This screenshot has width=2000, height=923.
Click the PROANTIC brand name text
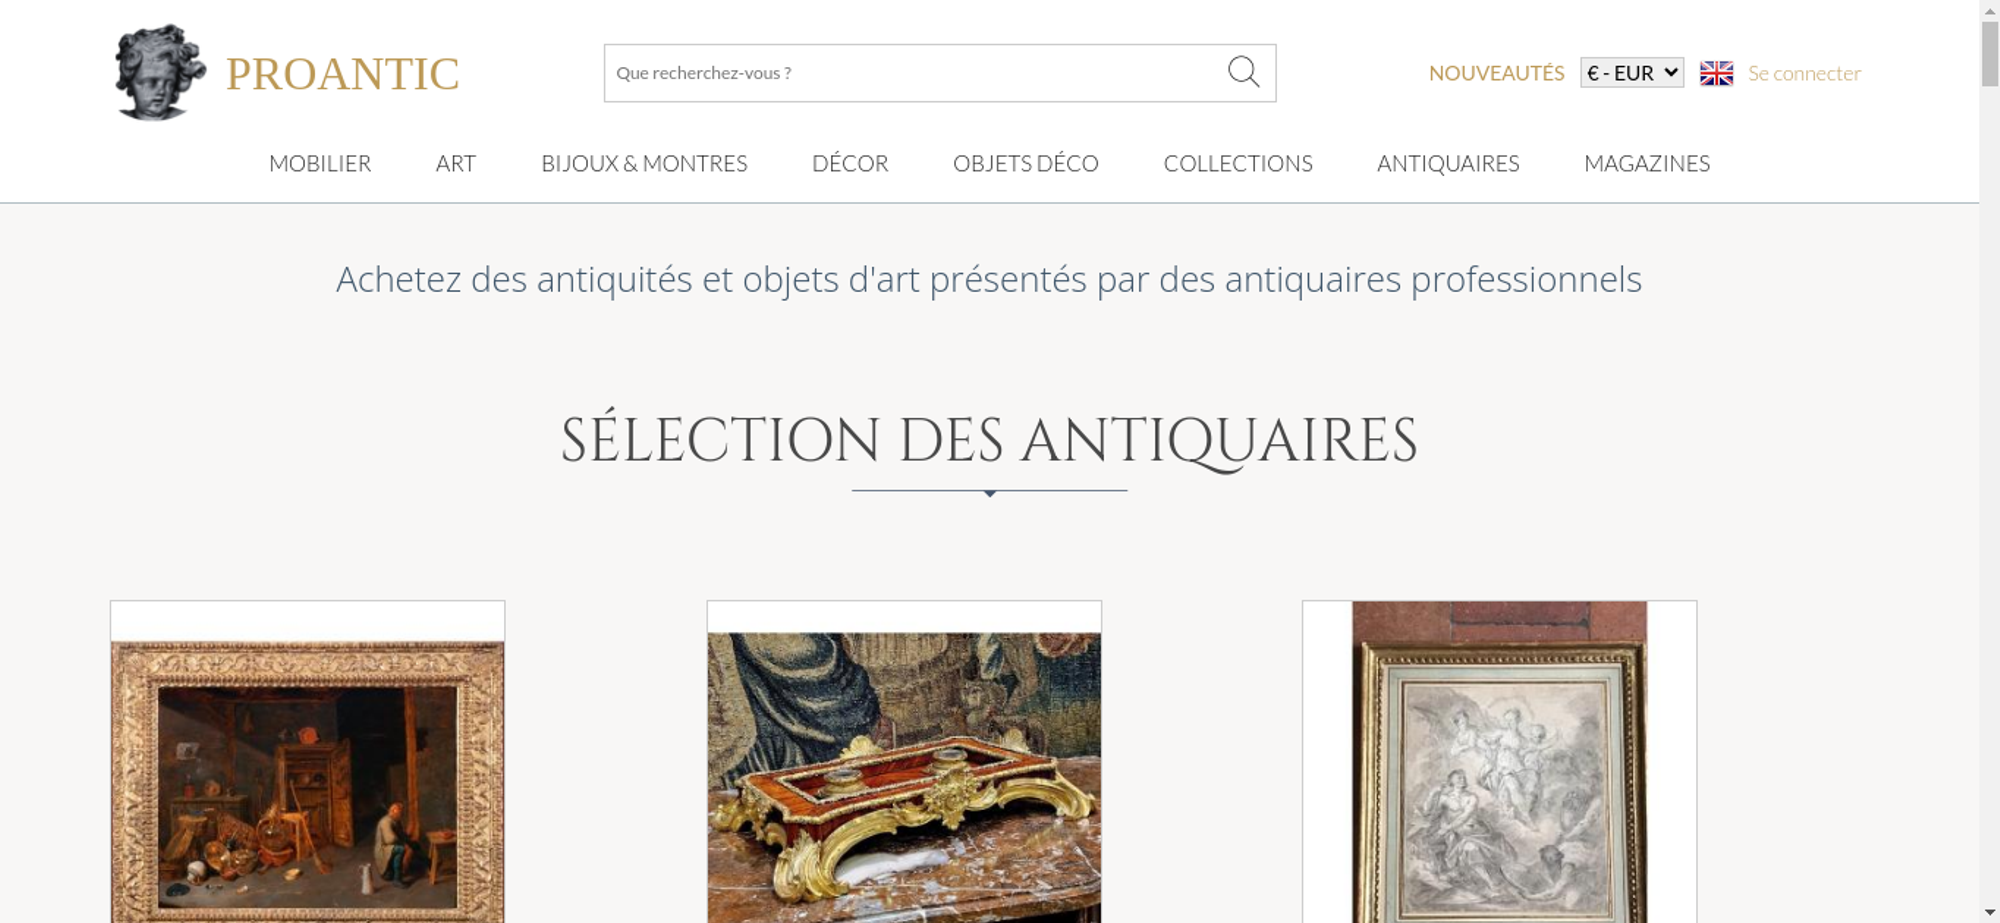(x=342, y=74)
